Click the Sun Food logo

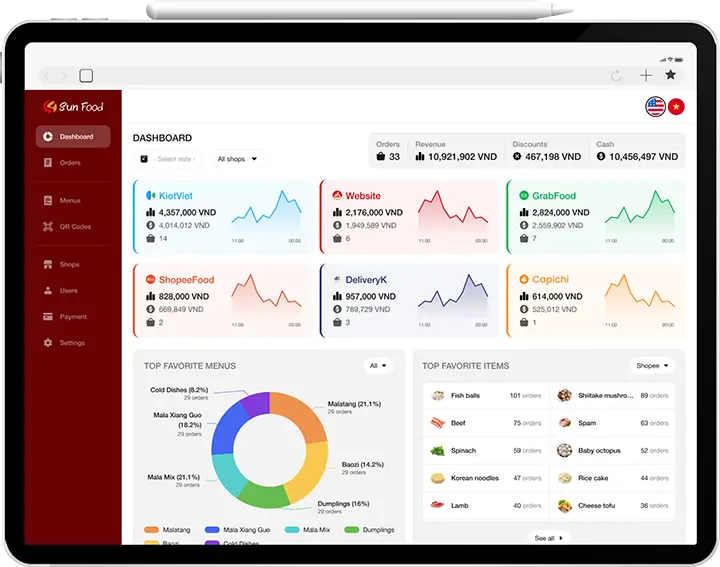click(73, 107)
